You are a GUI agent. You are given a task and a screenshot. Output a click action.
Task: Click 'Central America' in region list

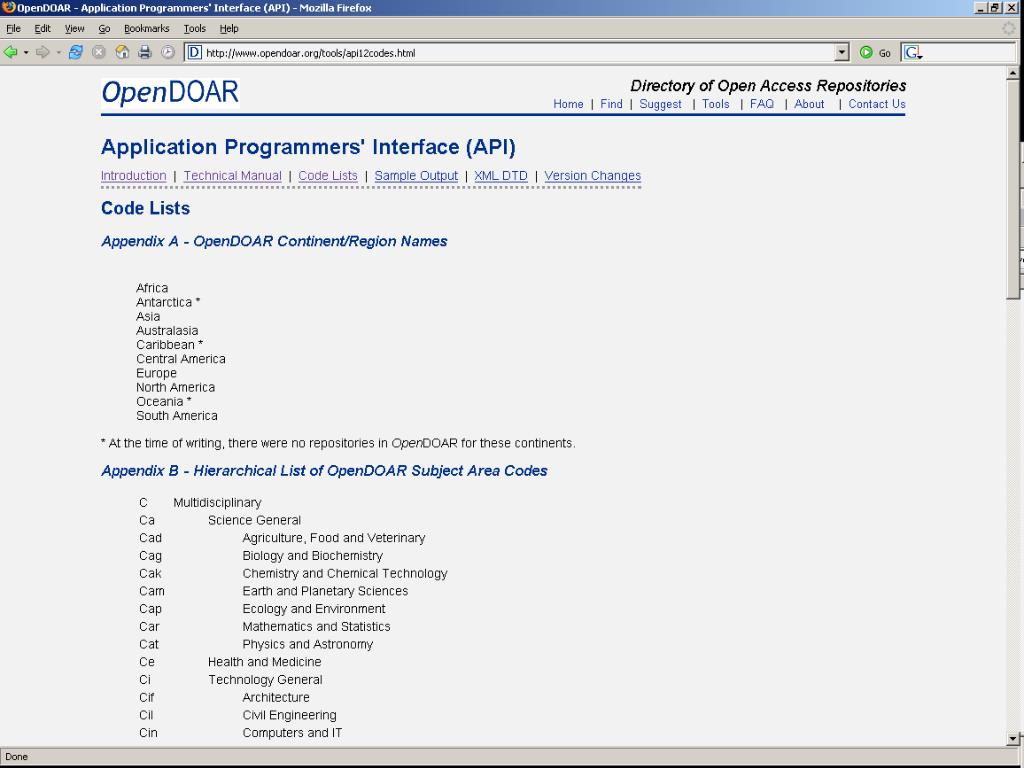click(x=181, y=359)
